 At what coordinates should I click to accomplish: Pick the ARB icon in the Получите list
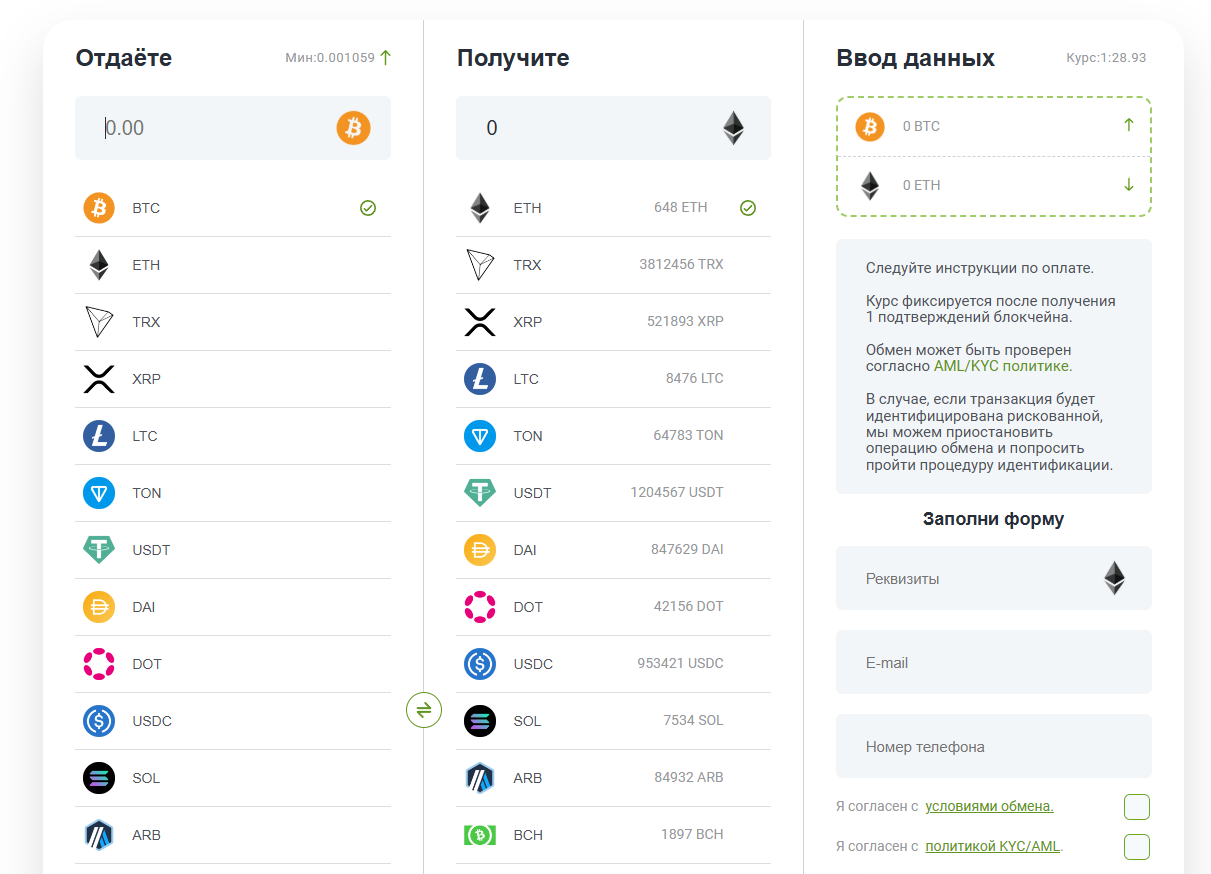tap(480, 778)
